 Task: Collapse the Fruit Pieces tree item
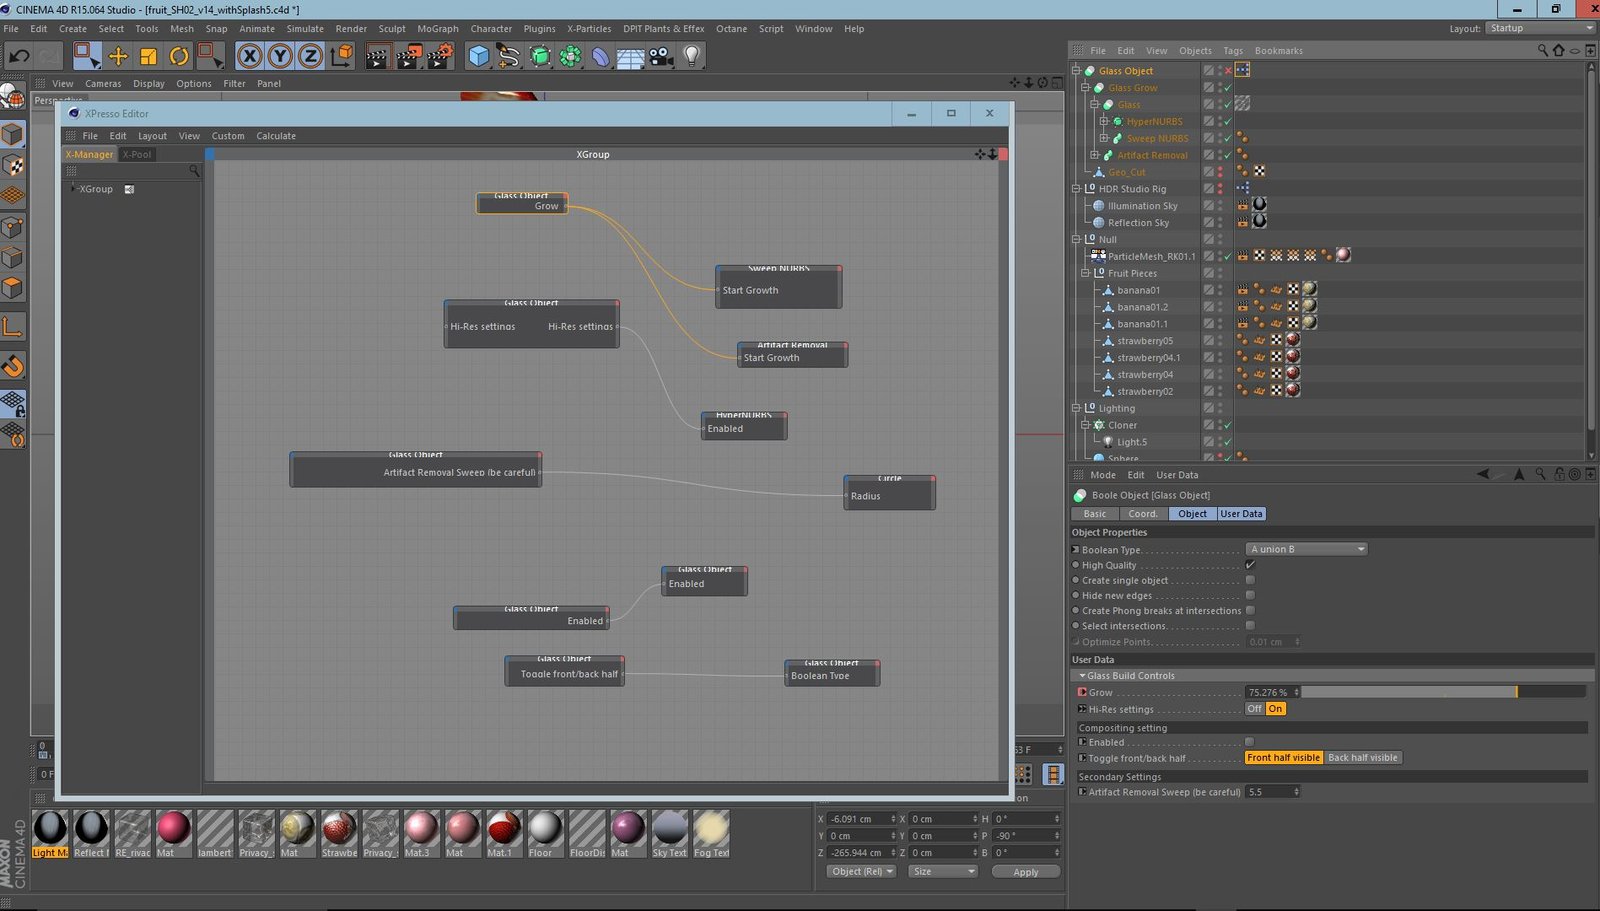1086,273
